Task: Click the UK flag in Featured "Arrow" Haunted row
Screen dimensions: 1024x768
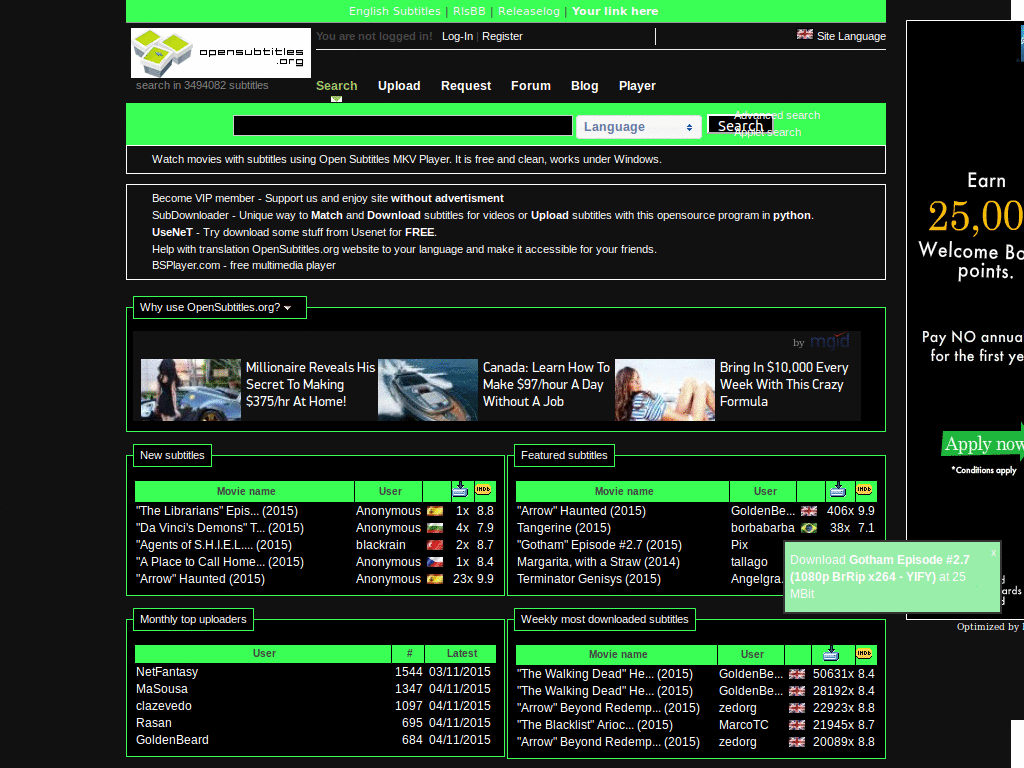Action: click(809, 511)
